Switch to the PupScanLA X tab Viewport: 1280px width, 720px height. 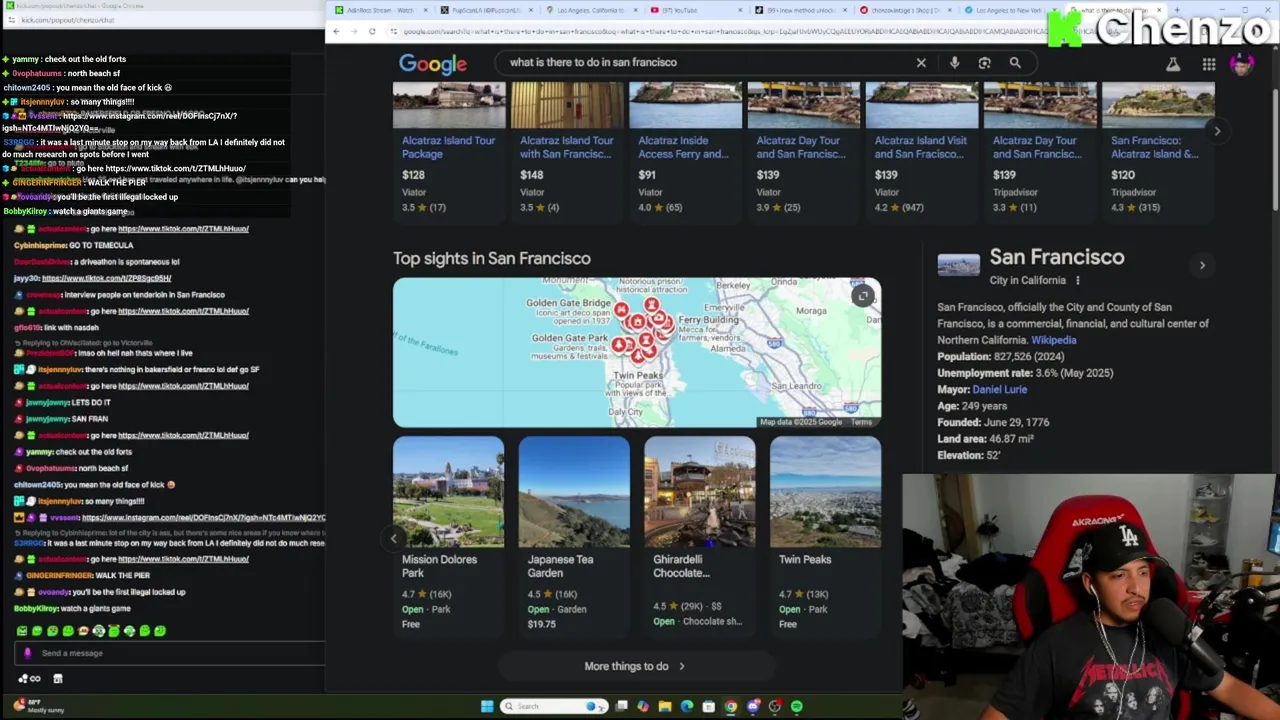[x=484, y=10]
